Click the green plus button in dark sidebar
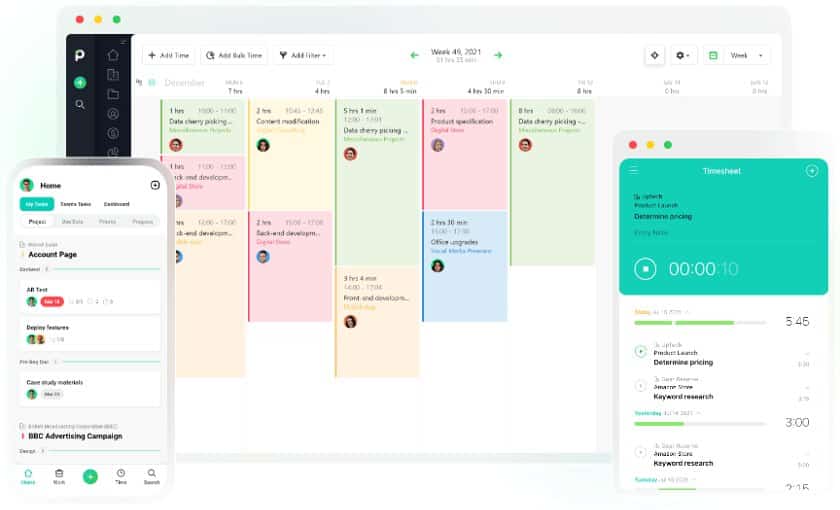Viewport: 840px width, 510px height. [80, 82]
